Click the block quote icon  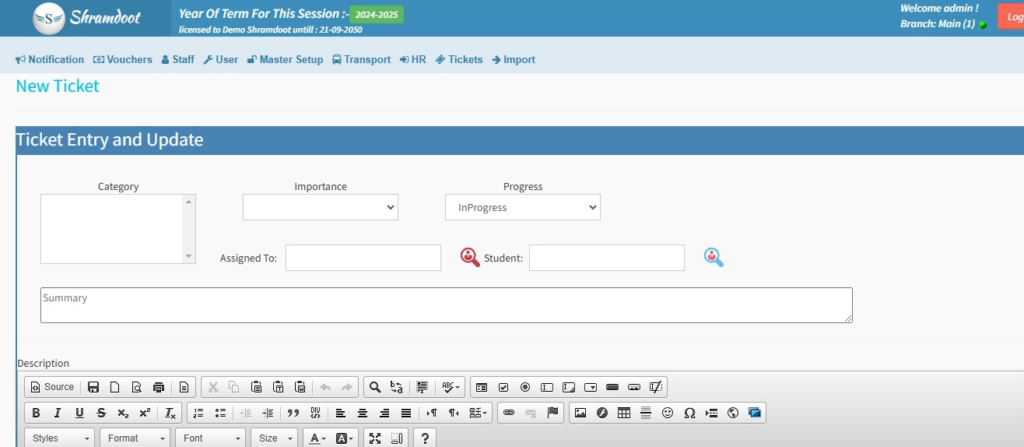coord(293,413)
